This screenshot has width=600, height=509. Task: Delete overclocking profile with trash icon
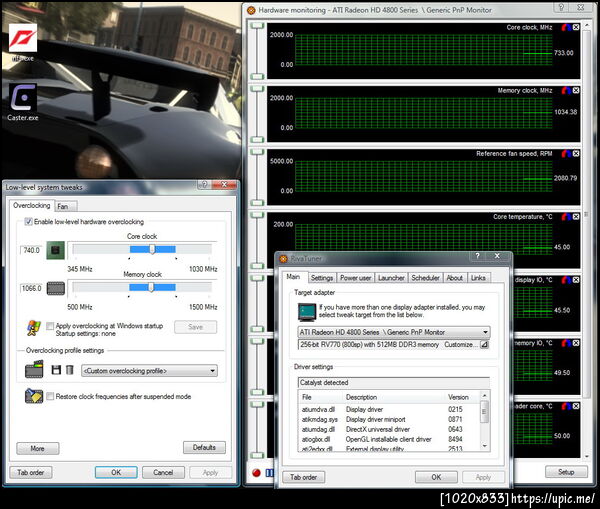[x=69, y=370]
